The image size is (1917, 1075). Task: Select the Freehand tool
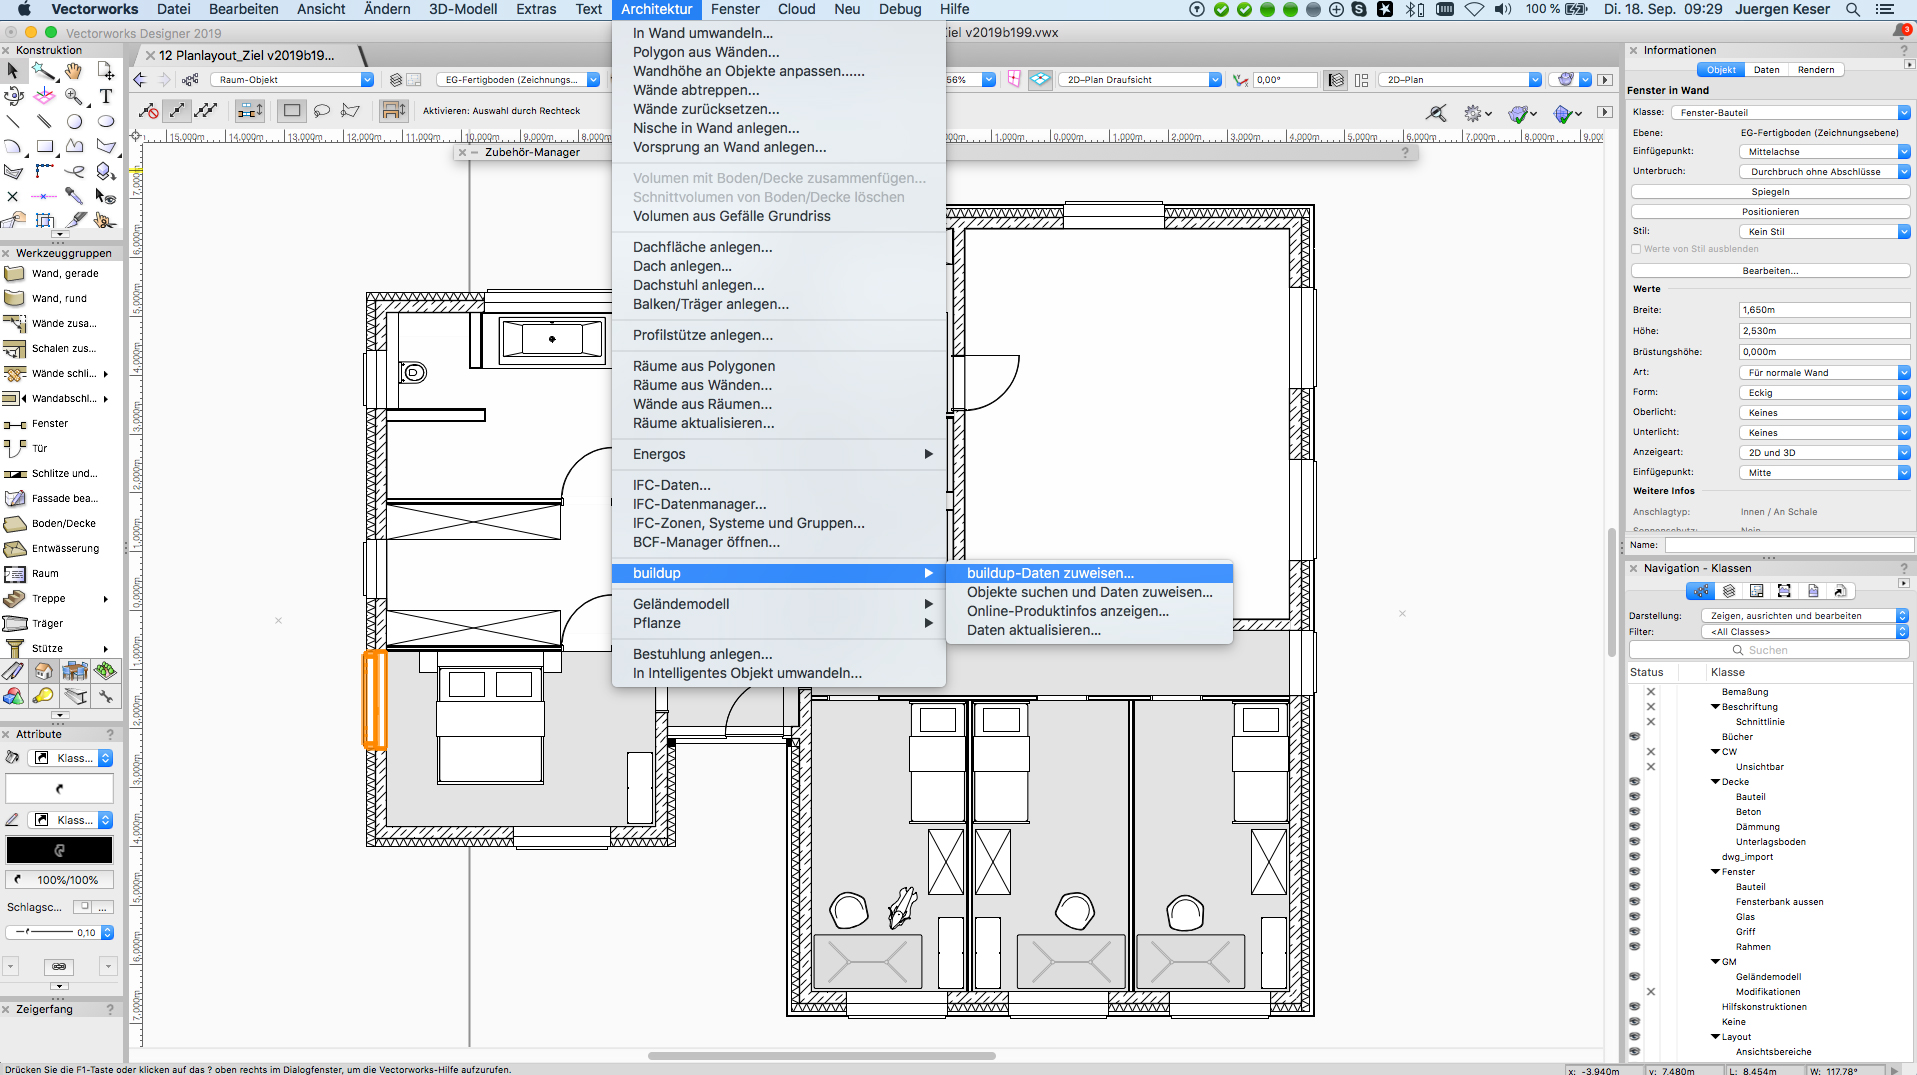tap(74, 171)
